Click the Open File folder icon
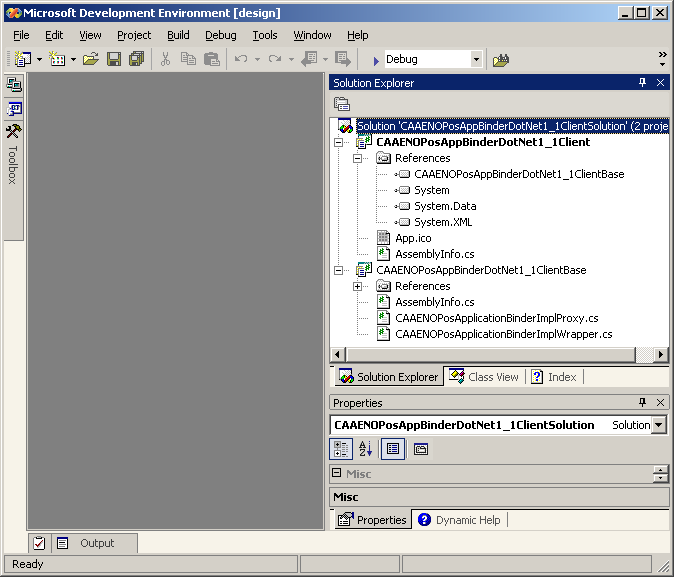 (x=91, y=59)
